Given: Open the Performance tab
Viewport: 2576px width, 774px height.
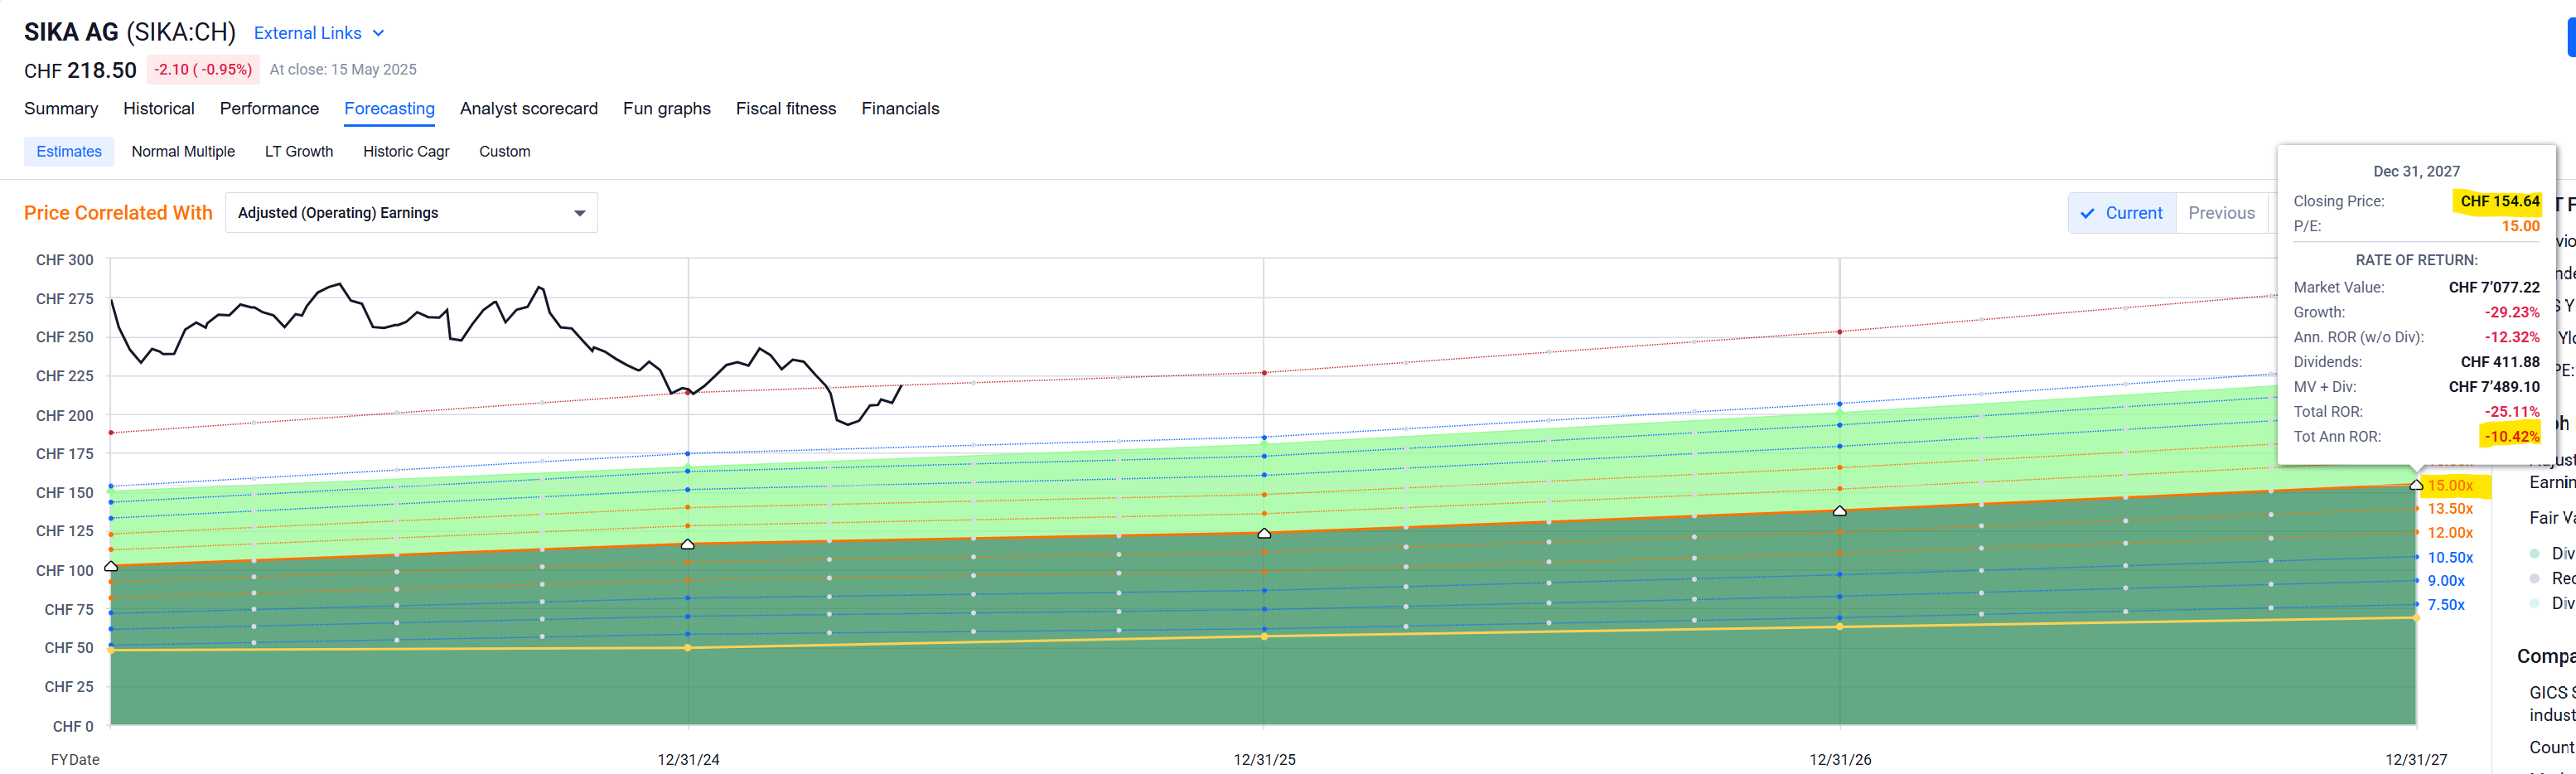Looking at the screenshot, I should pos(269,108).
